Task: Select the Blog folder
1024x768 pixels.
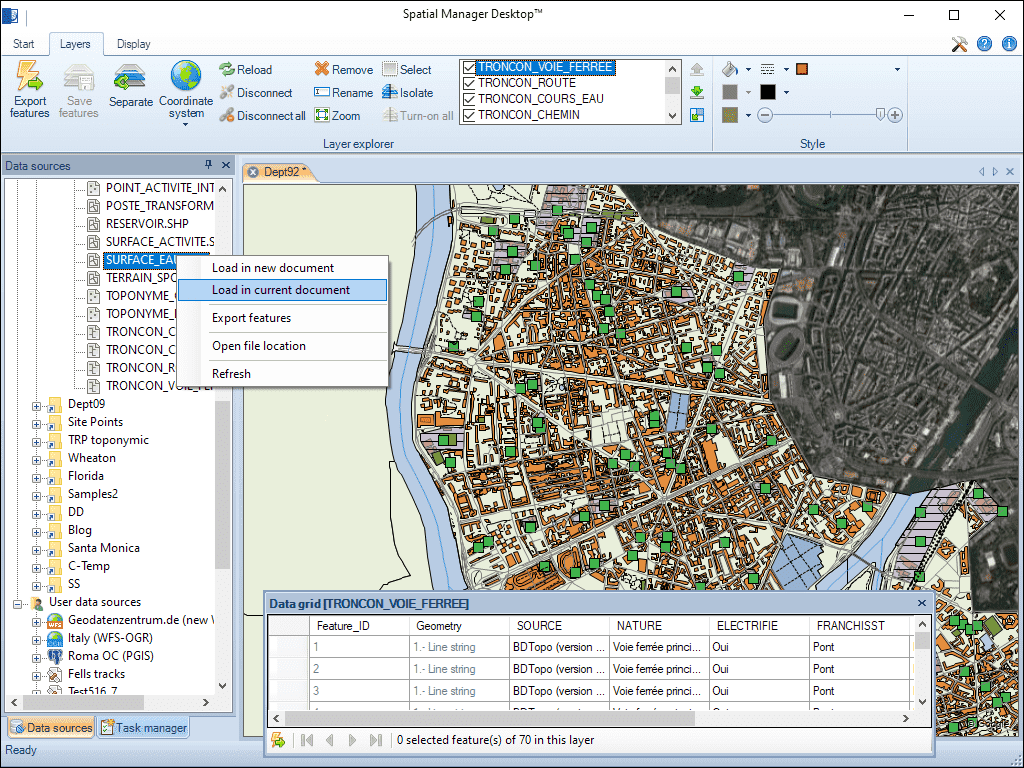Action: 80,530
